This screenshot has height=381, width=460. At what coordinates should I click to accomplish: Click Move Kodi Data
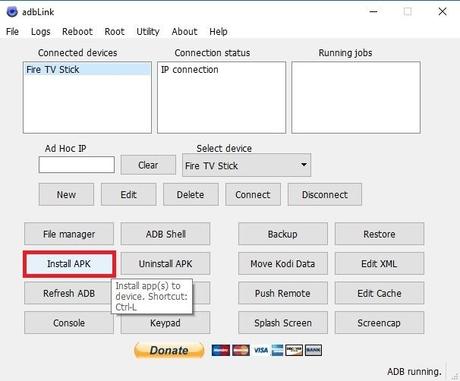pyautogui.click(x=283, y=264)
